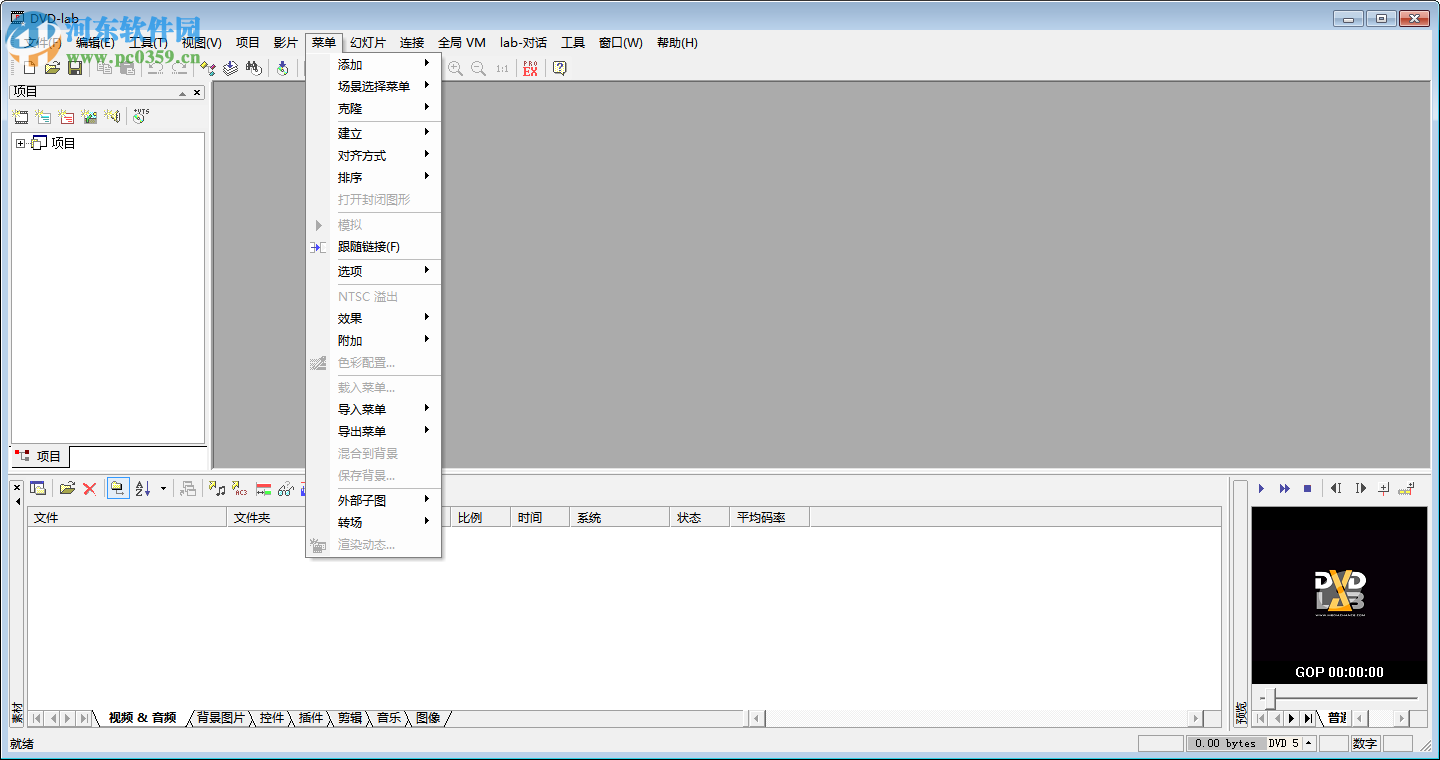Switch to the 背景图片 tab
The height and width of the screenshot is (760, 1440).
[x=219, y=717]
